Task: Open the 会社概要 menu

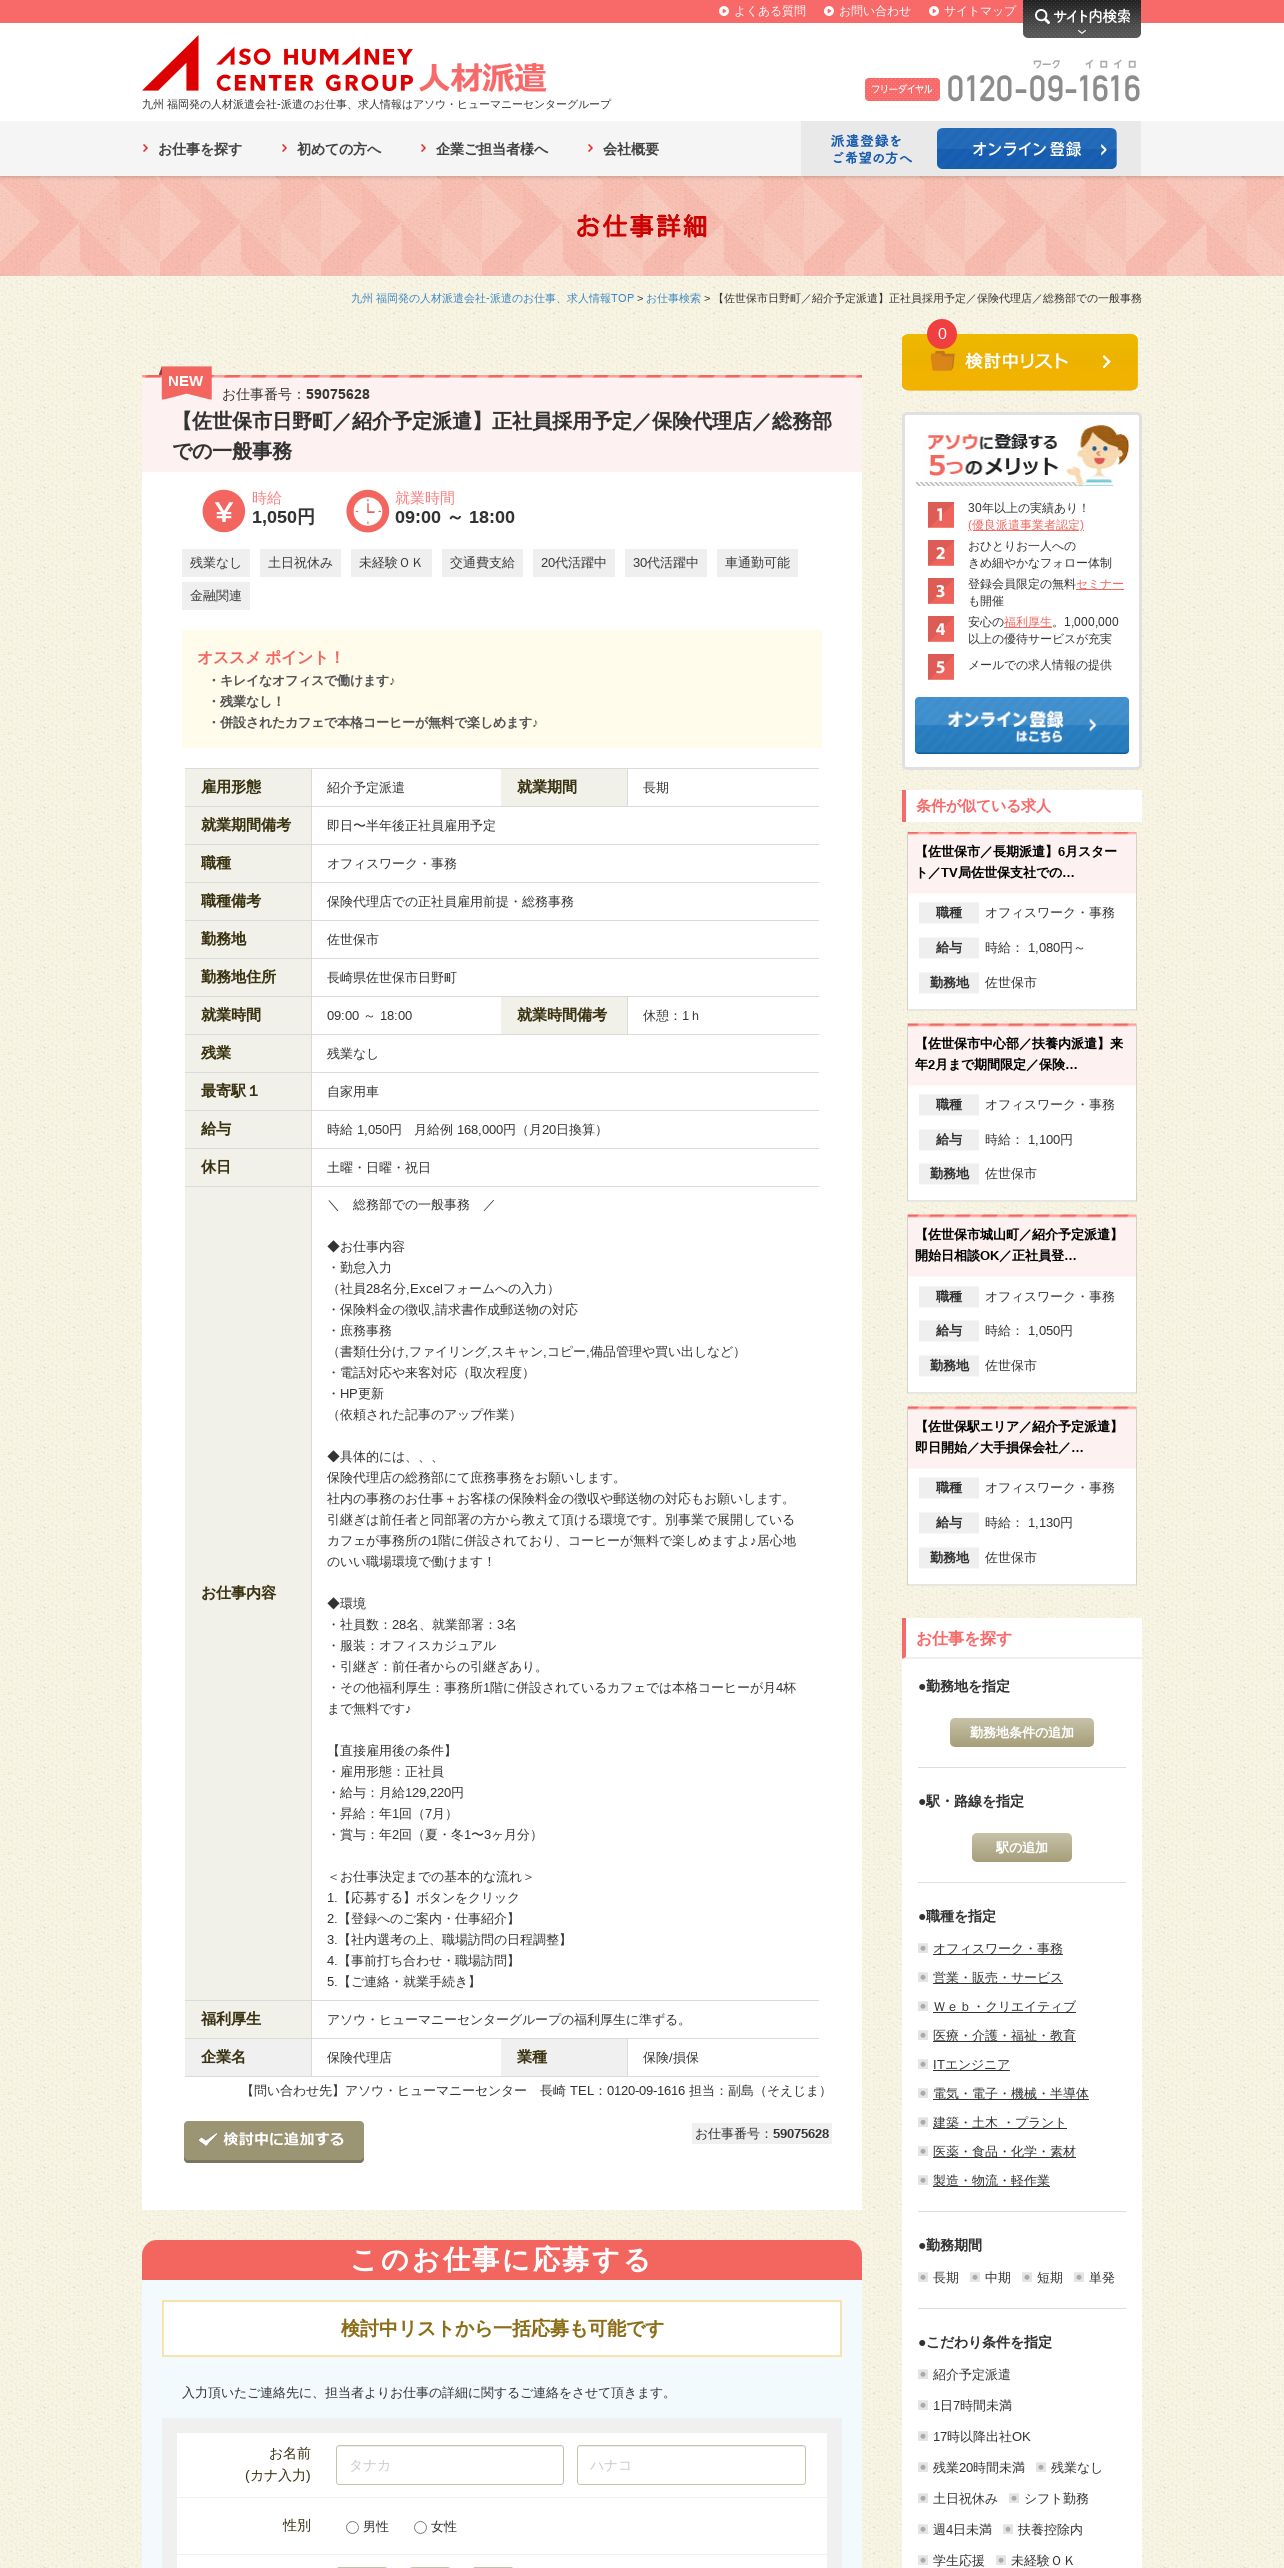Action: [623, 149]
